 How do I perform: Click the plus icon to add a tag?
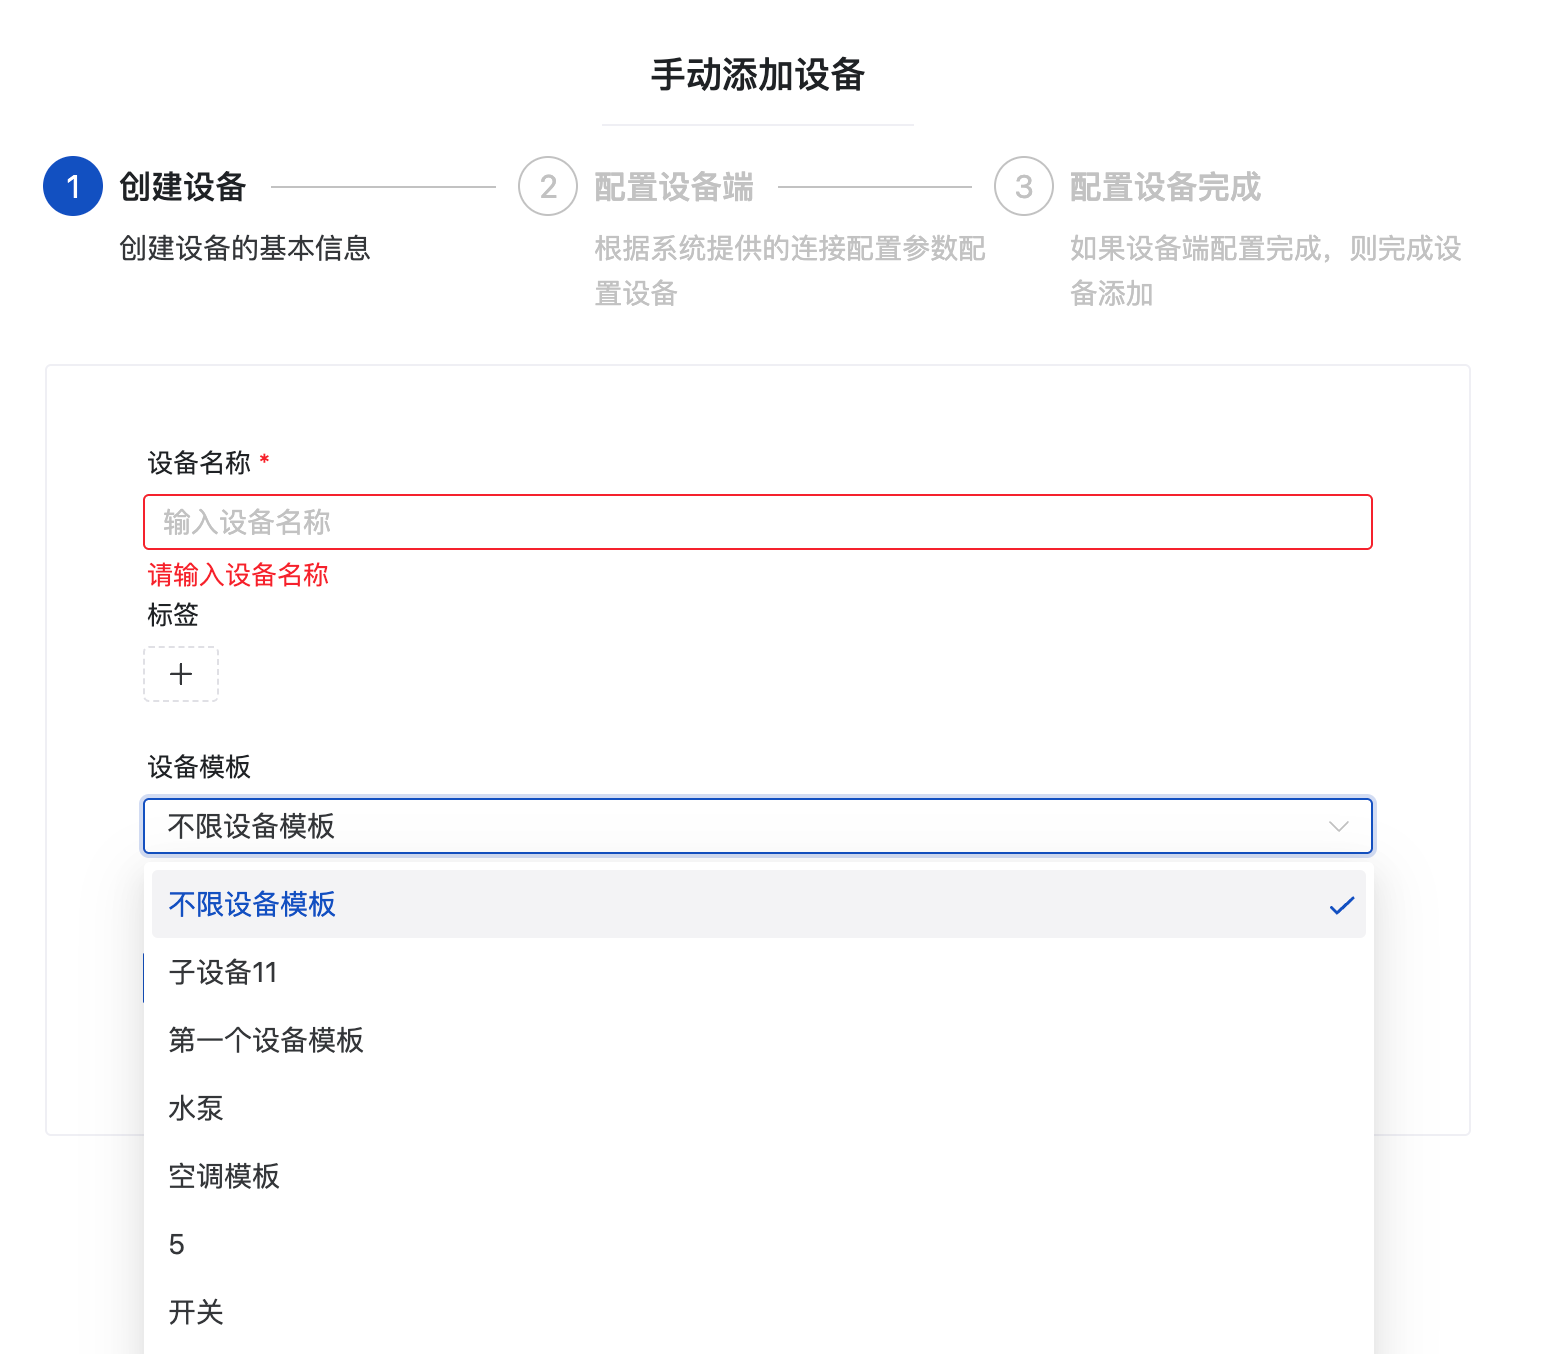(x=181, y=674)
